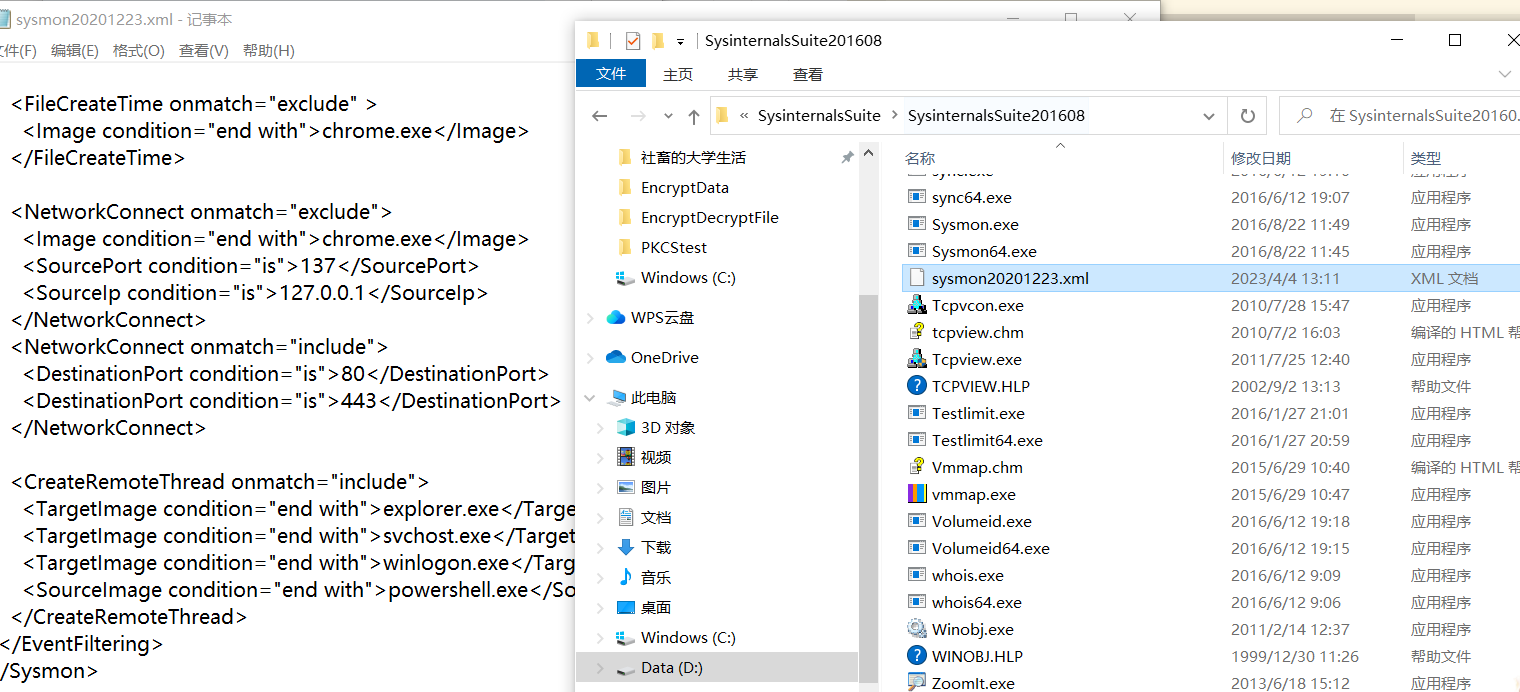
Task: Switch to the 共享 ribbon tab
Action: pyautogui.click(x=743, y=74)
